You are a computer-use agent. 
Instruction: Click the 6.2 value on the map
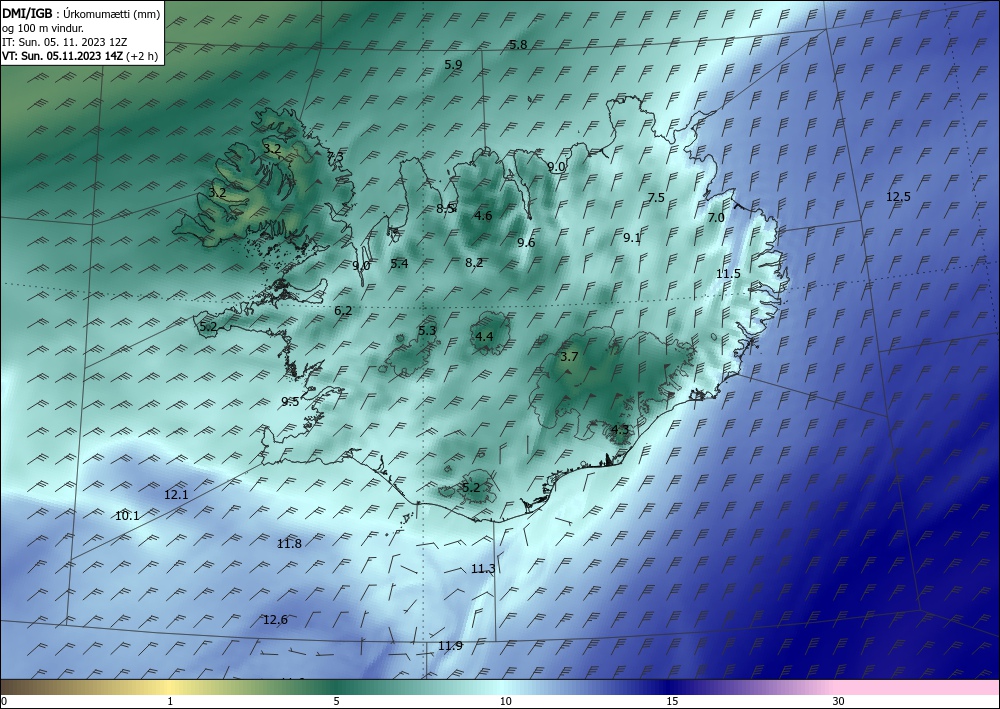pos(343,311)
